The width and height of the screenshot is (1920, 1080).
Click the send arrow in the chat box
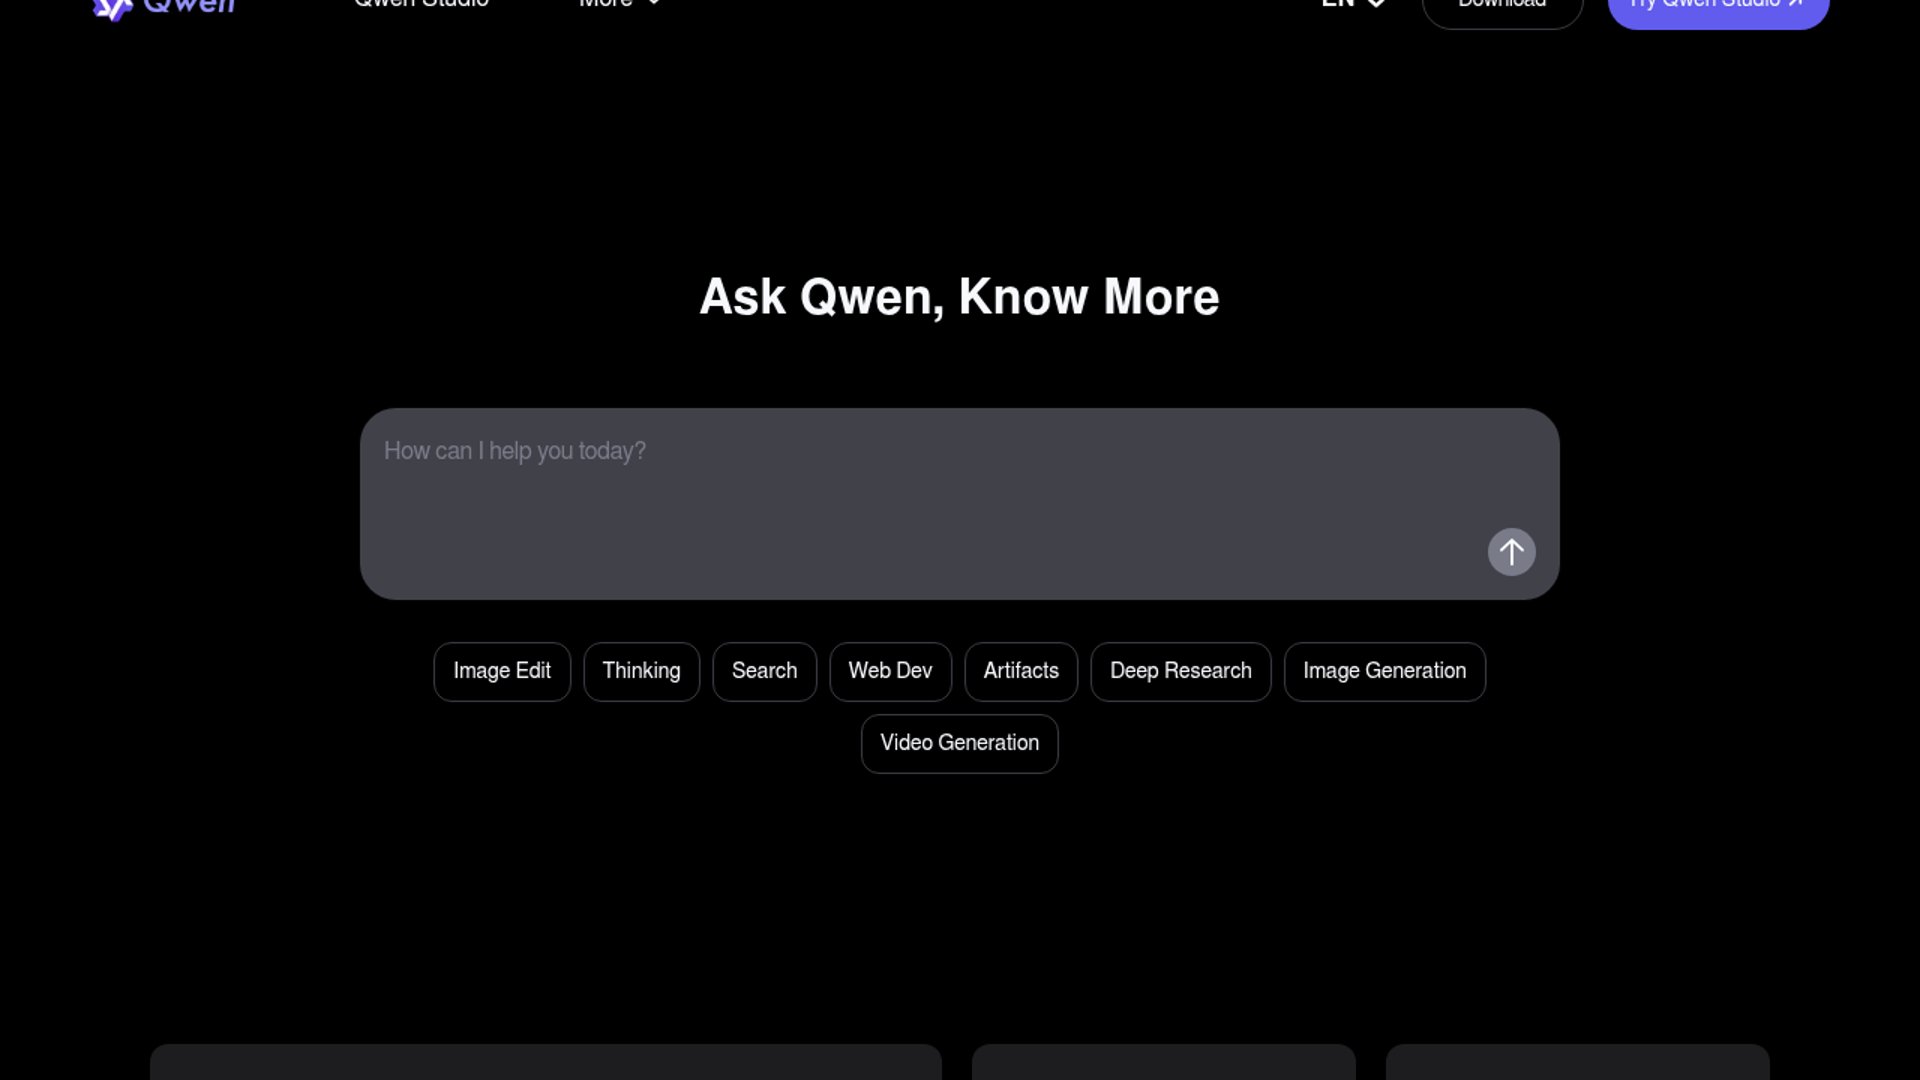pyautogui.click(x=1511, y=551)
